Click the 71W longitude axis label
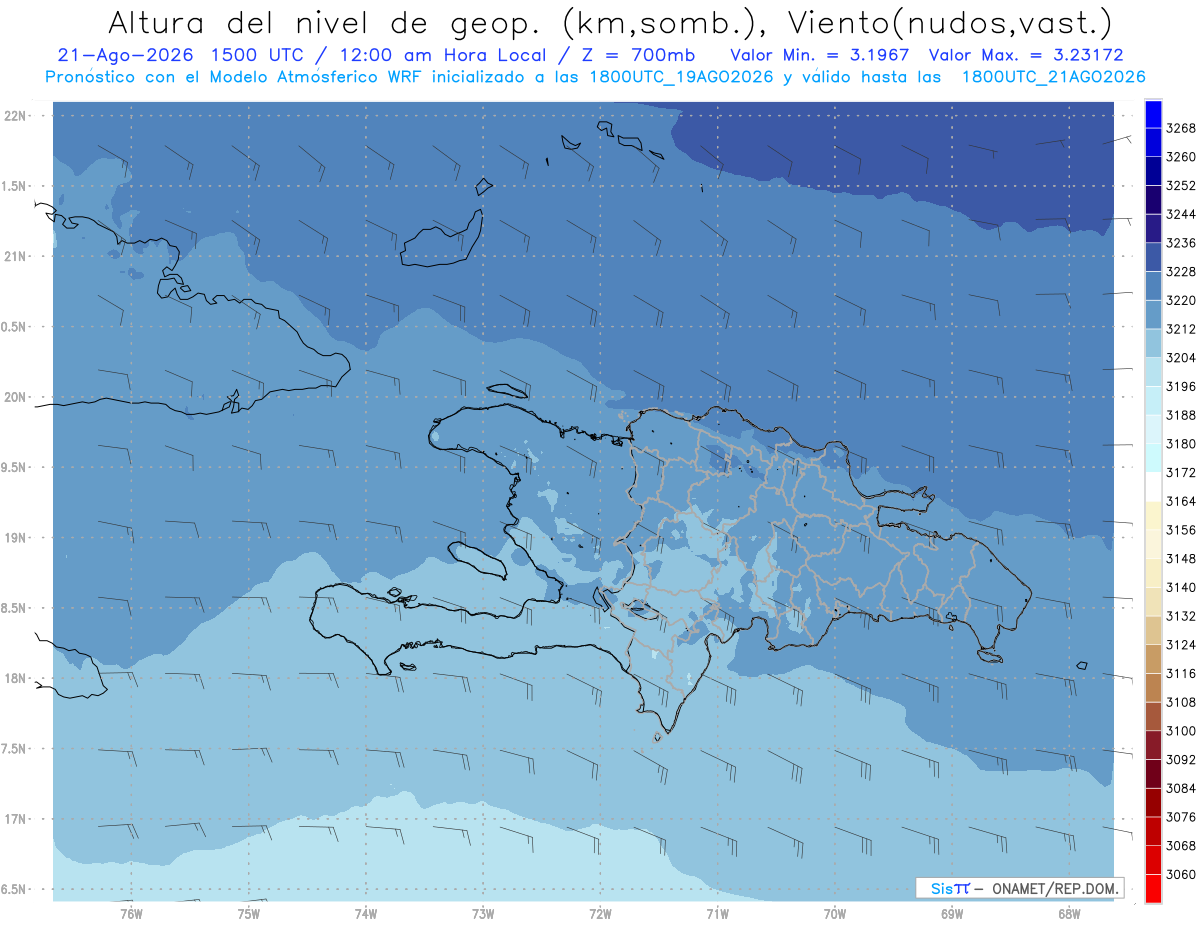Image resolution: width=1200 pixels, height=927 pixels. point(717,913)
